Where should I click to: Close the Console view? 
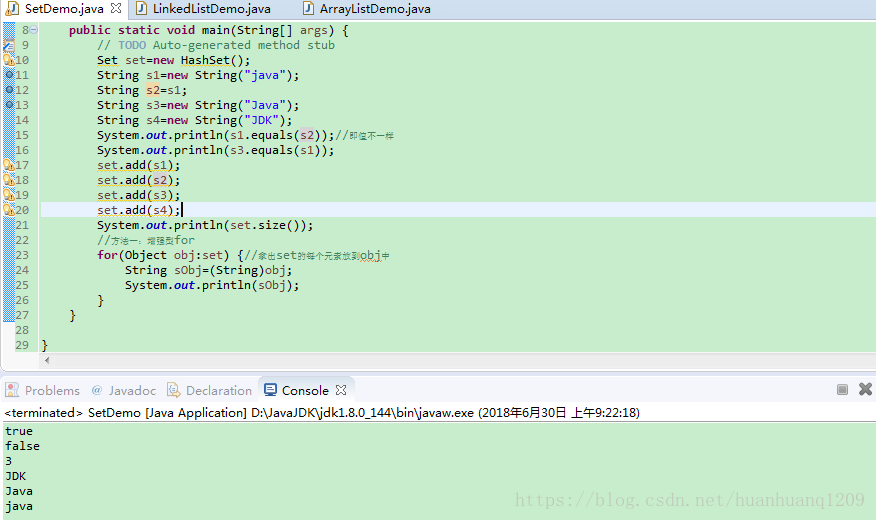[341, 390]
